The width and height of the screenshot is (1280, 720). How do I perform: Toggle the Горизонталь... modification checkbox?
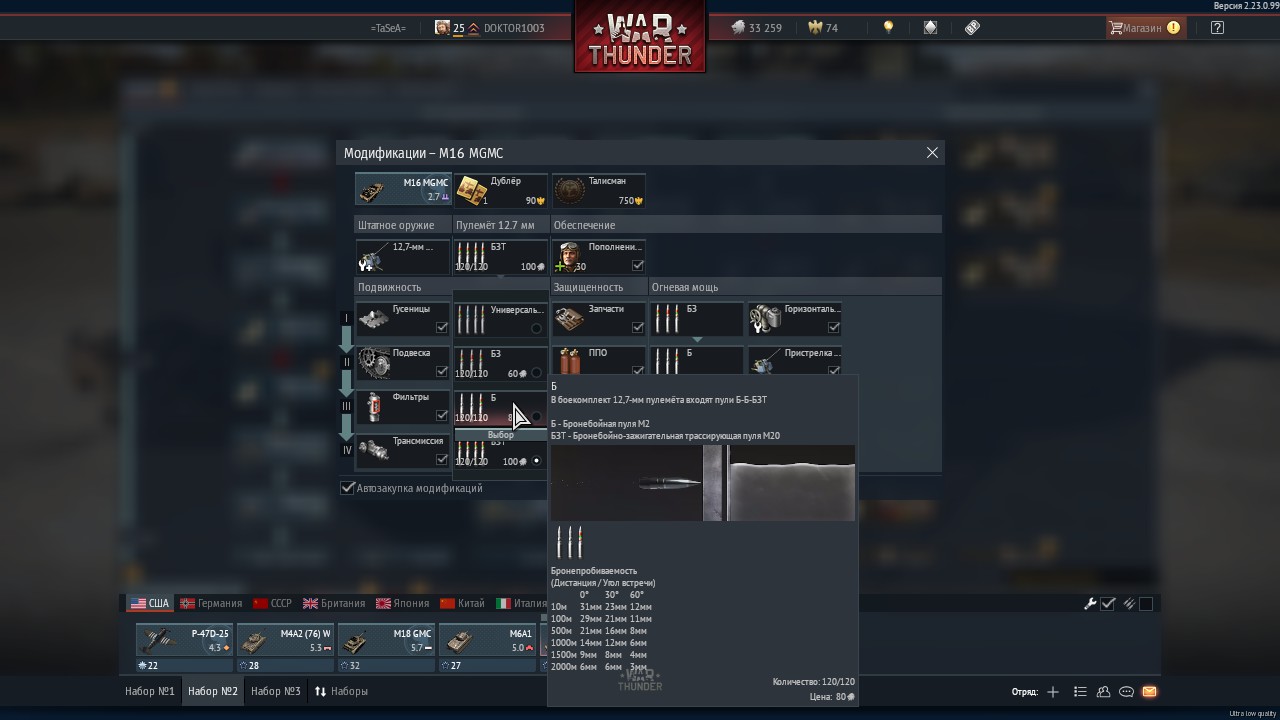click(834, 327)
